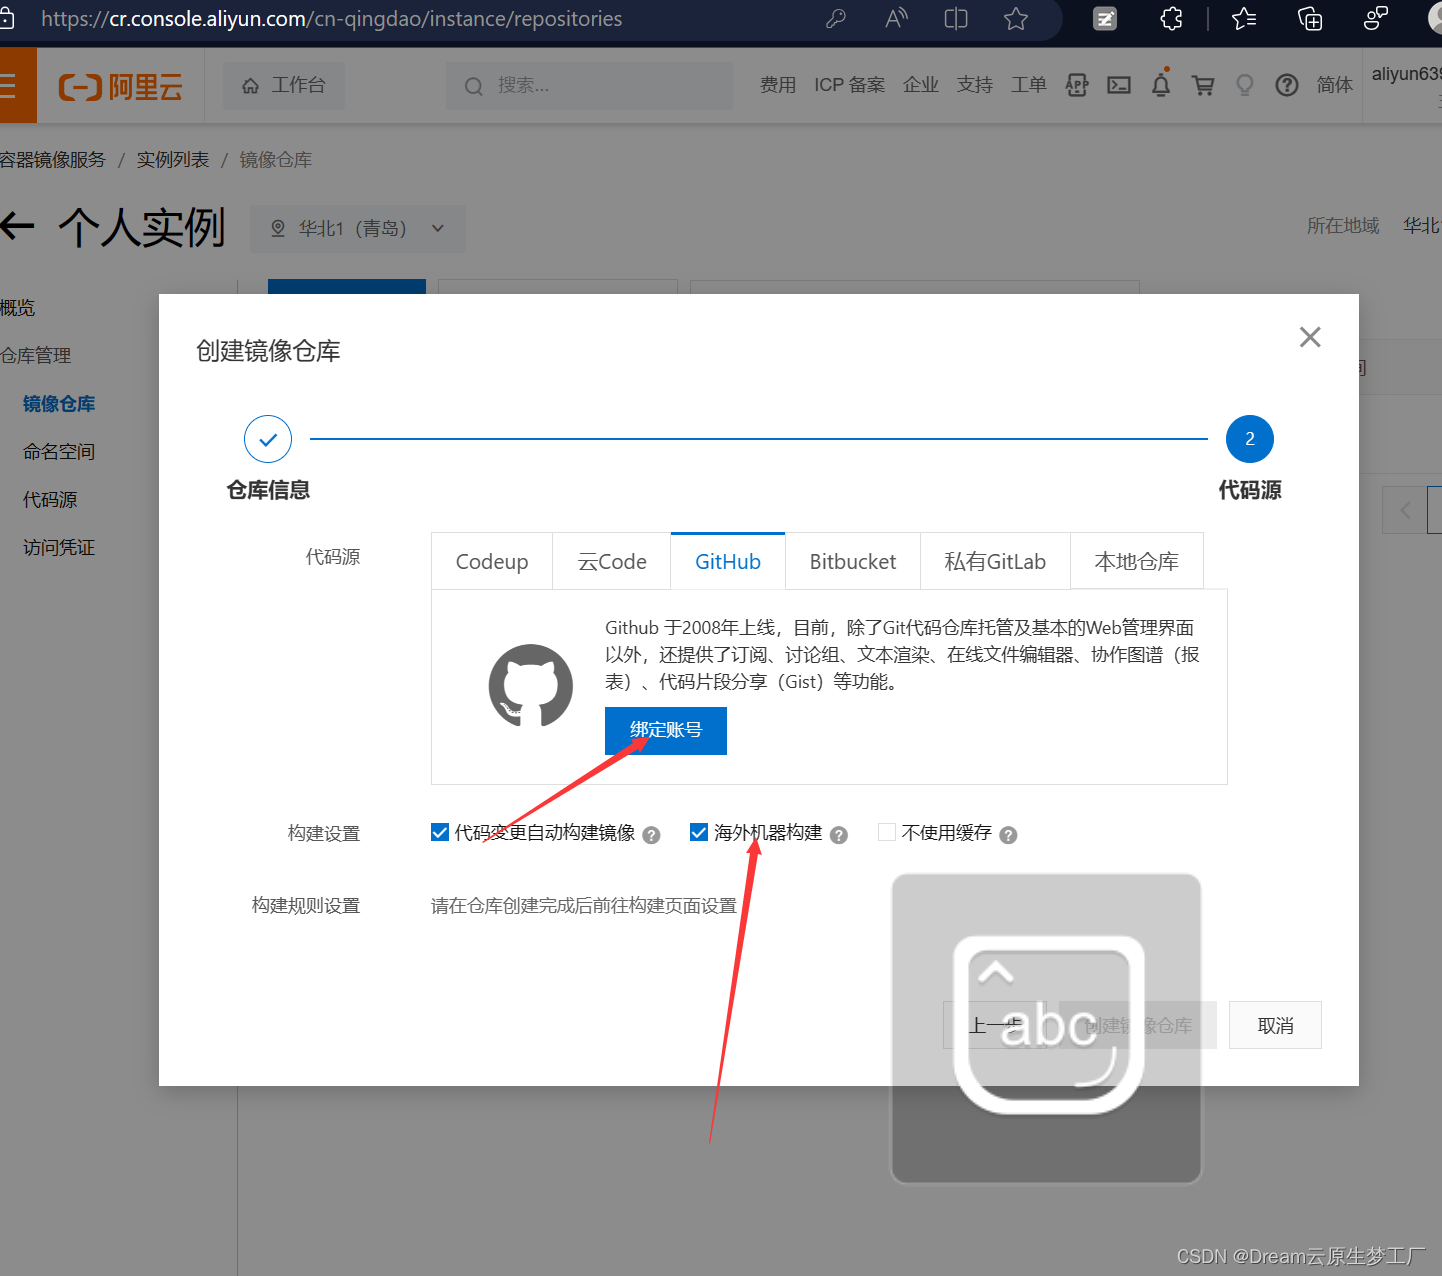Click 取消 to cancel
The height and width of the screenshot is (1276, 1442).
coord(1275,1025)
